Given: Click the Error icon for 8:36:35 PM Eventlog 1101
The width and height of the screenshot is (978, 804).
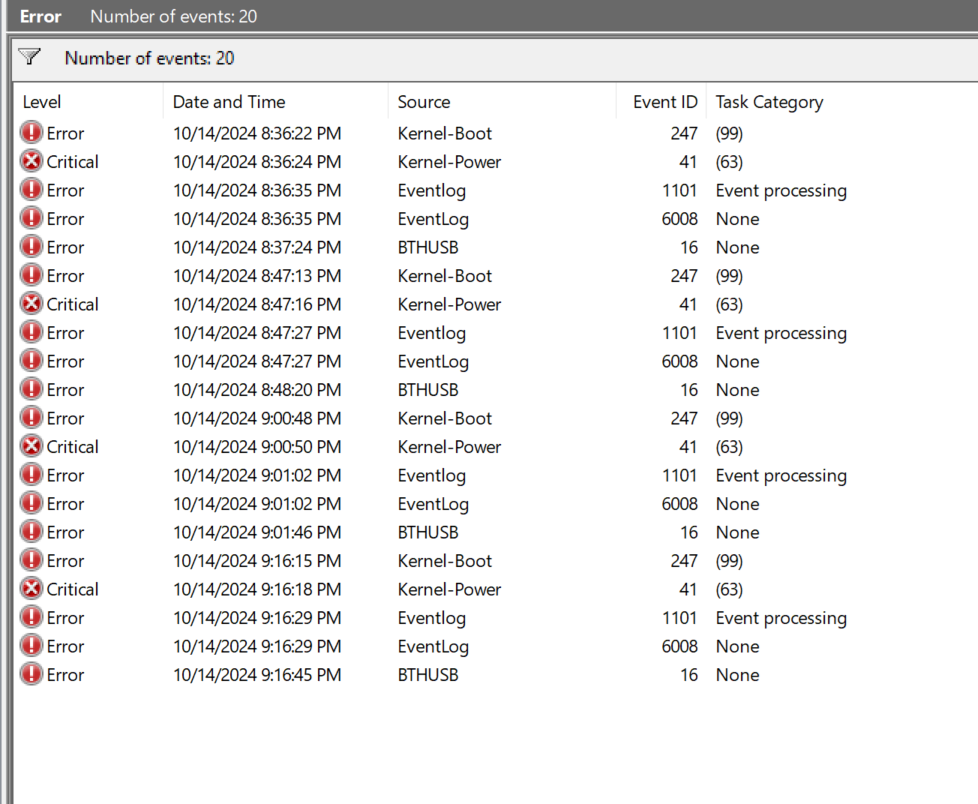Looking at the screenshot, I should point(31,190).
